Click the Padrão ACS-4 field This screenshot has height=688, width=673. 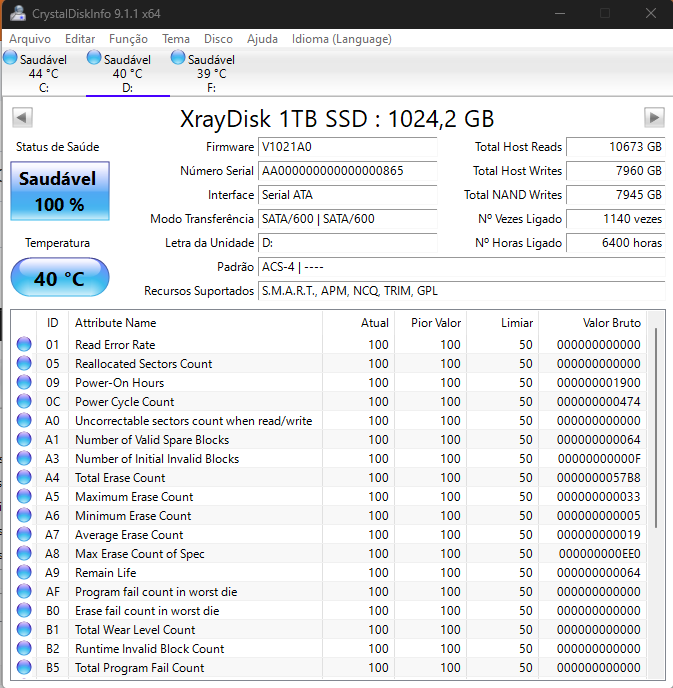(462, 267)
